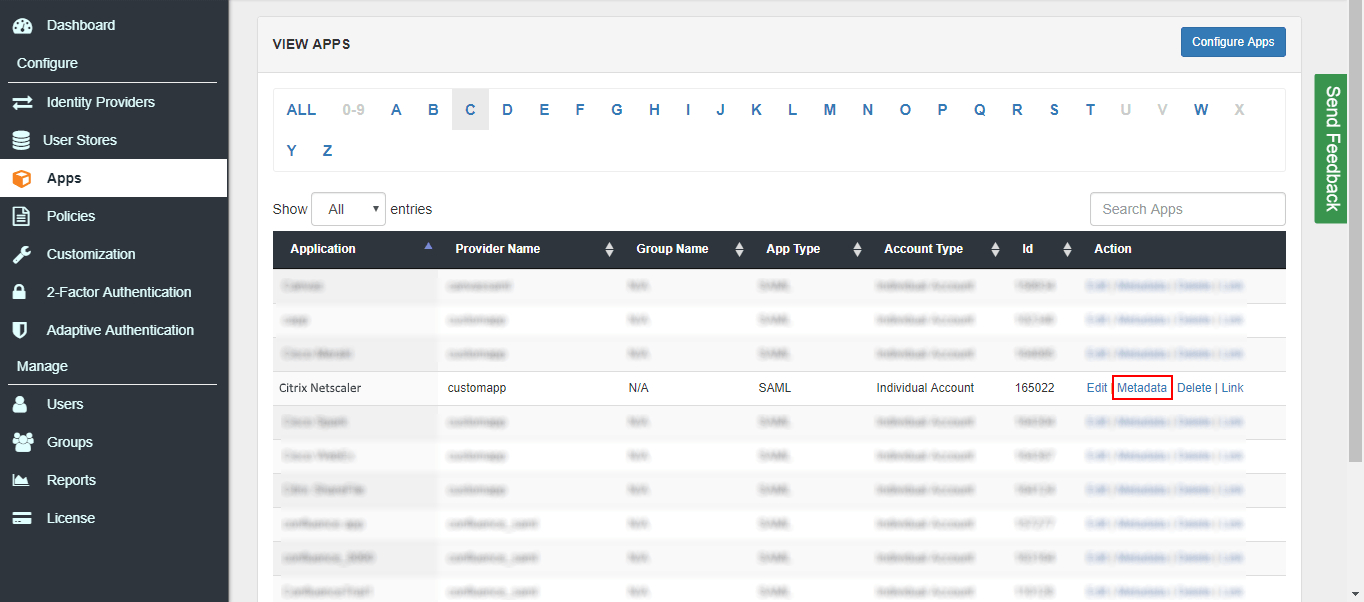
Task: Open Groups using the people icon
Action: coord(23,442)
